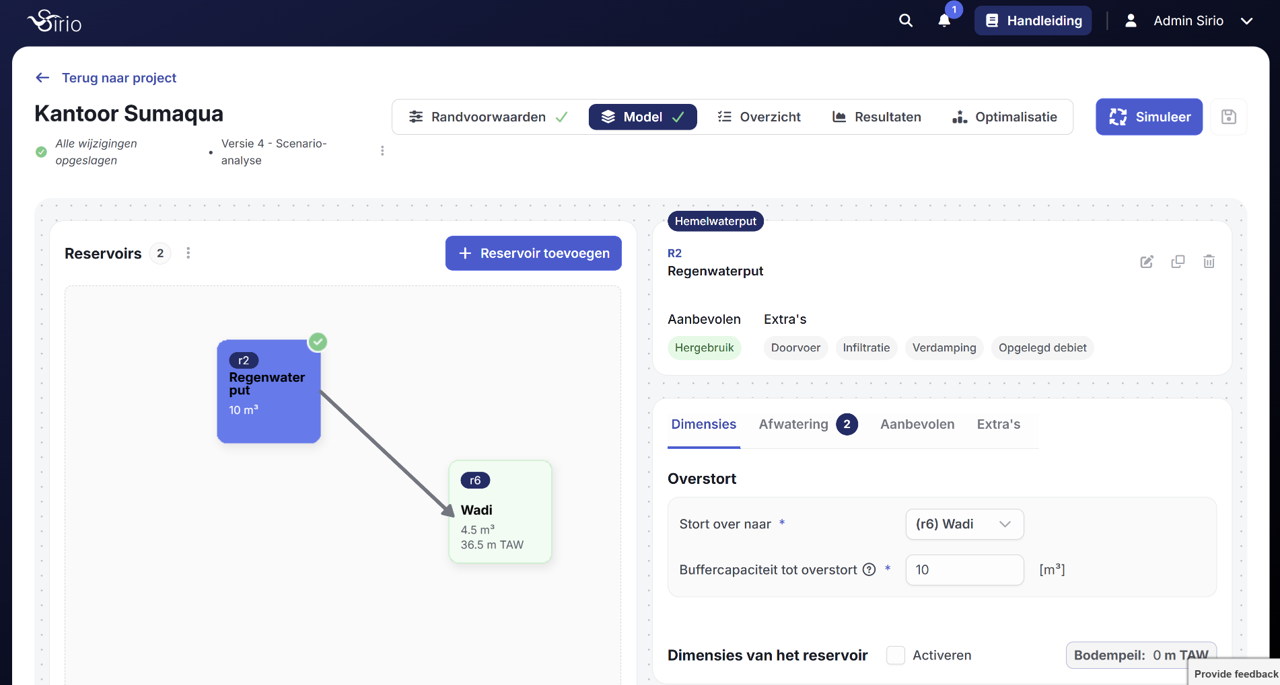
Task: Click the Randvoorwaarden sliders icon
Action: [416, 117]
